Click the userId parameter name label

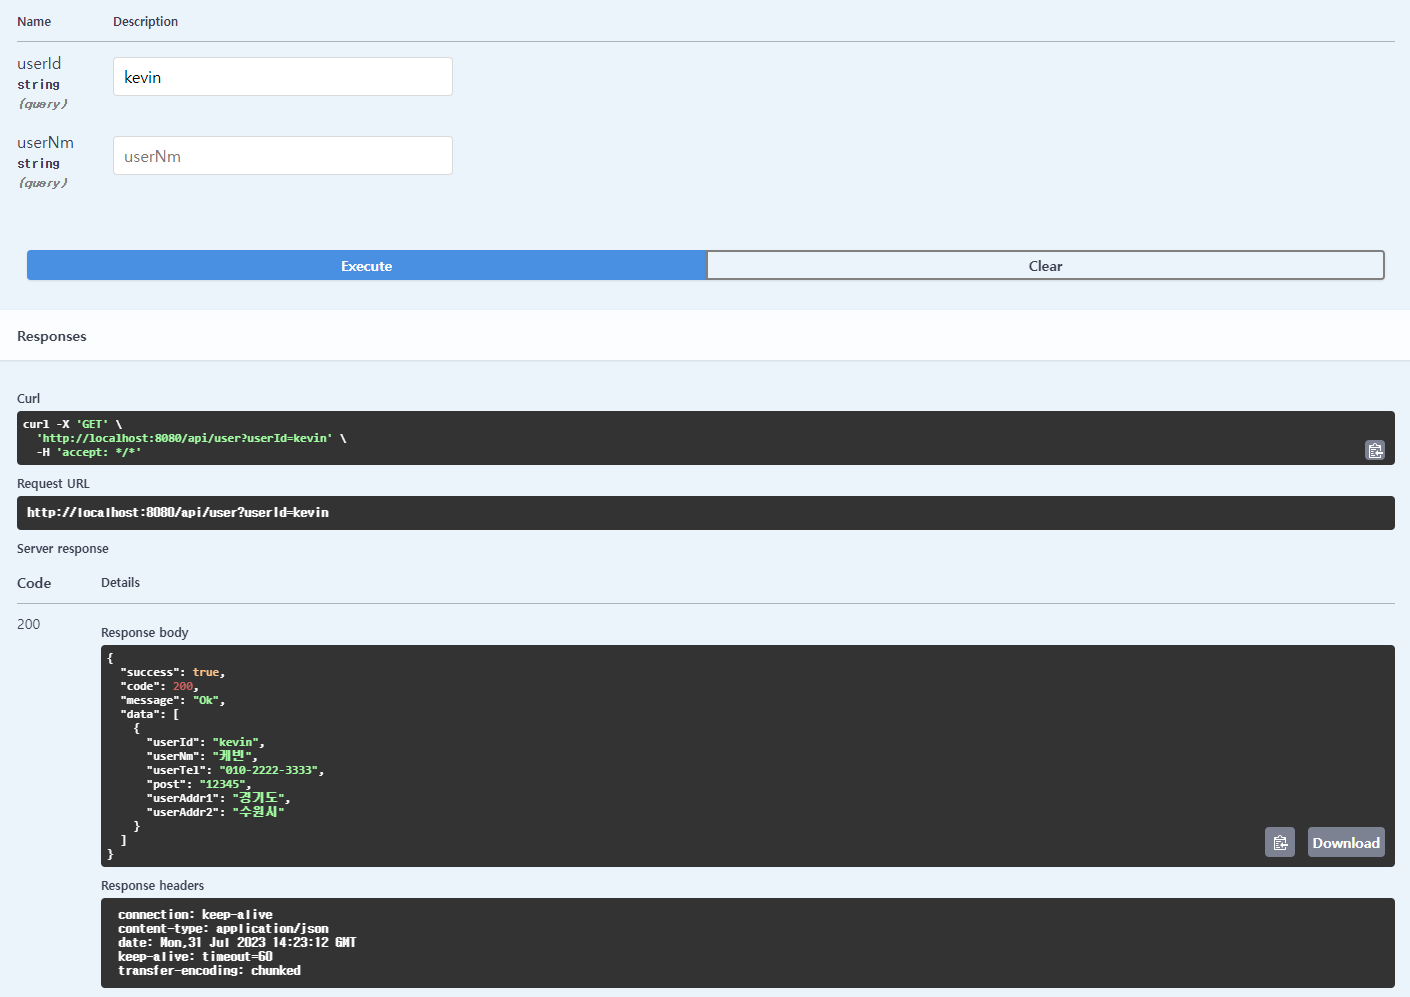click(39, 64)
